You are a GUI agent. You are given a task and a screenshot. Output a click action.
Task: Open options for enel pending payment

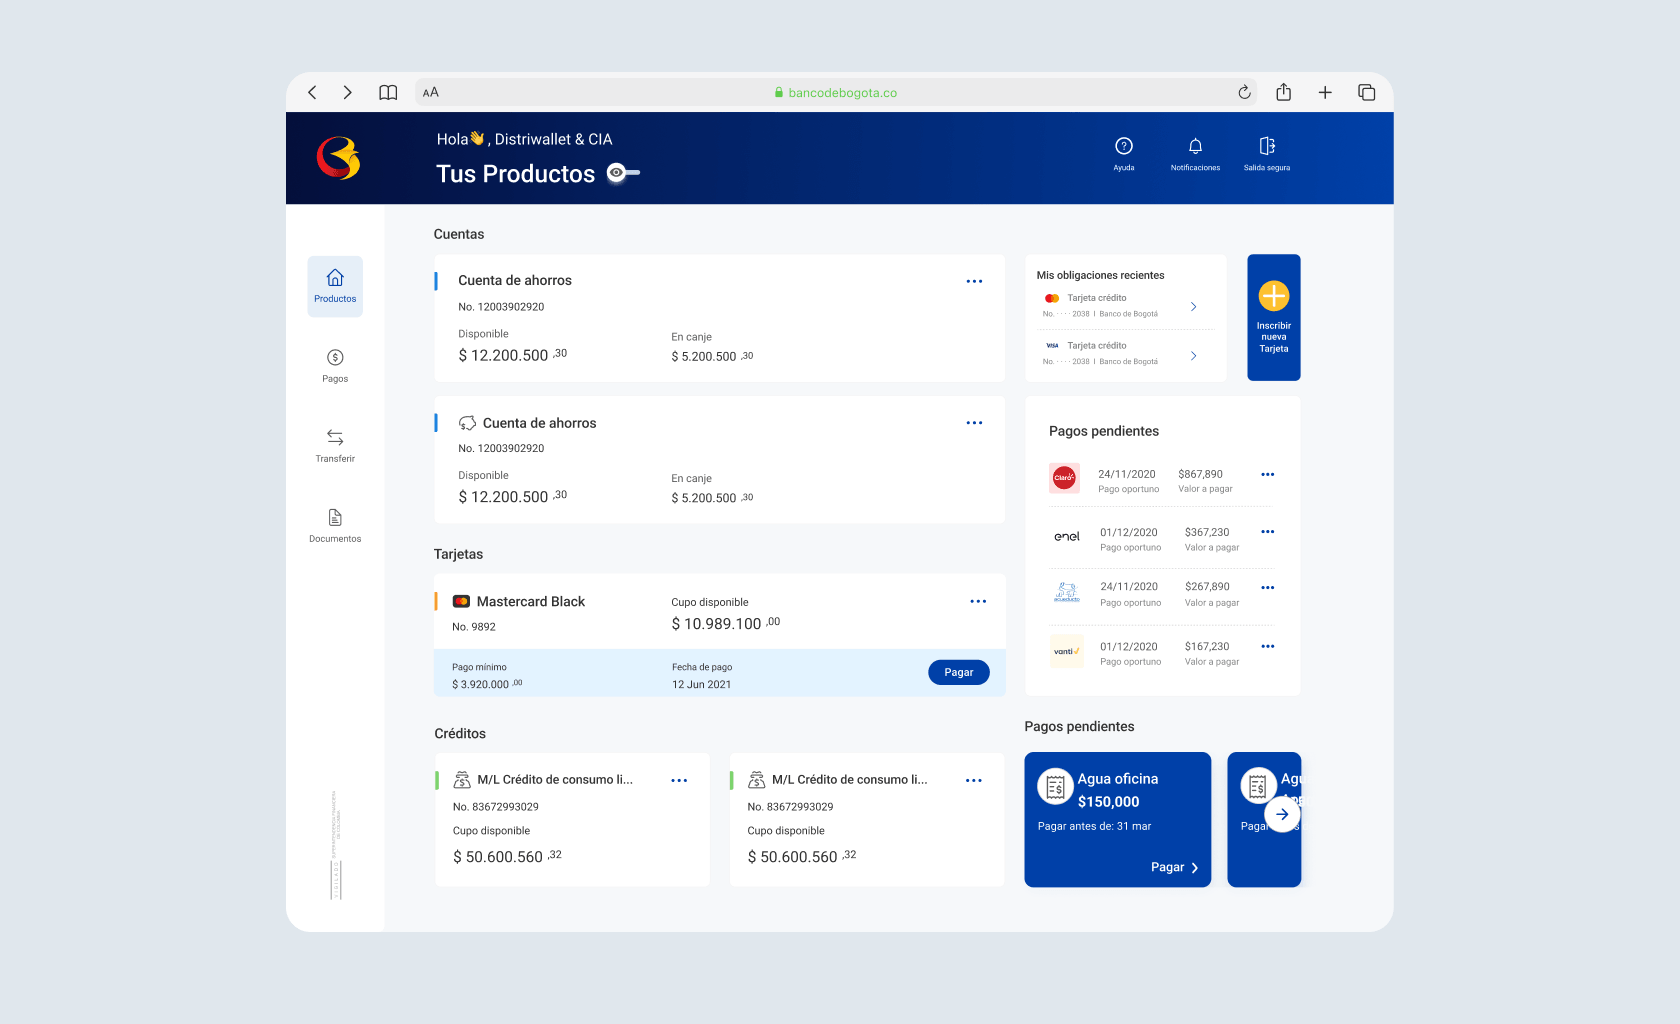1267,532
